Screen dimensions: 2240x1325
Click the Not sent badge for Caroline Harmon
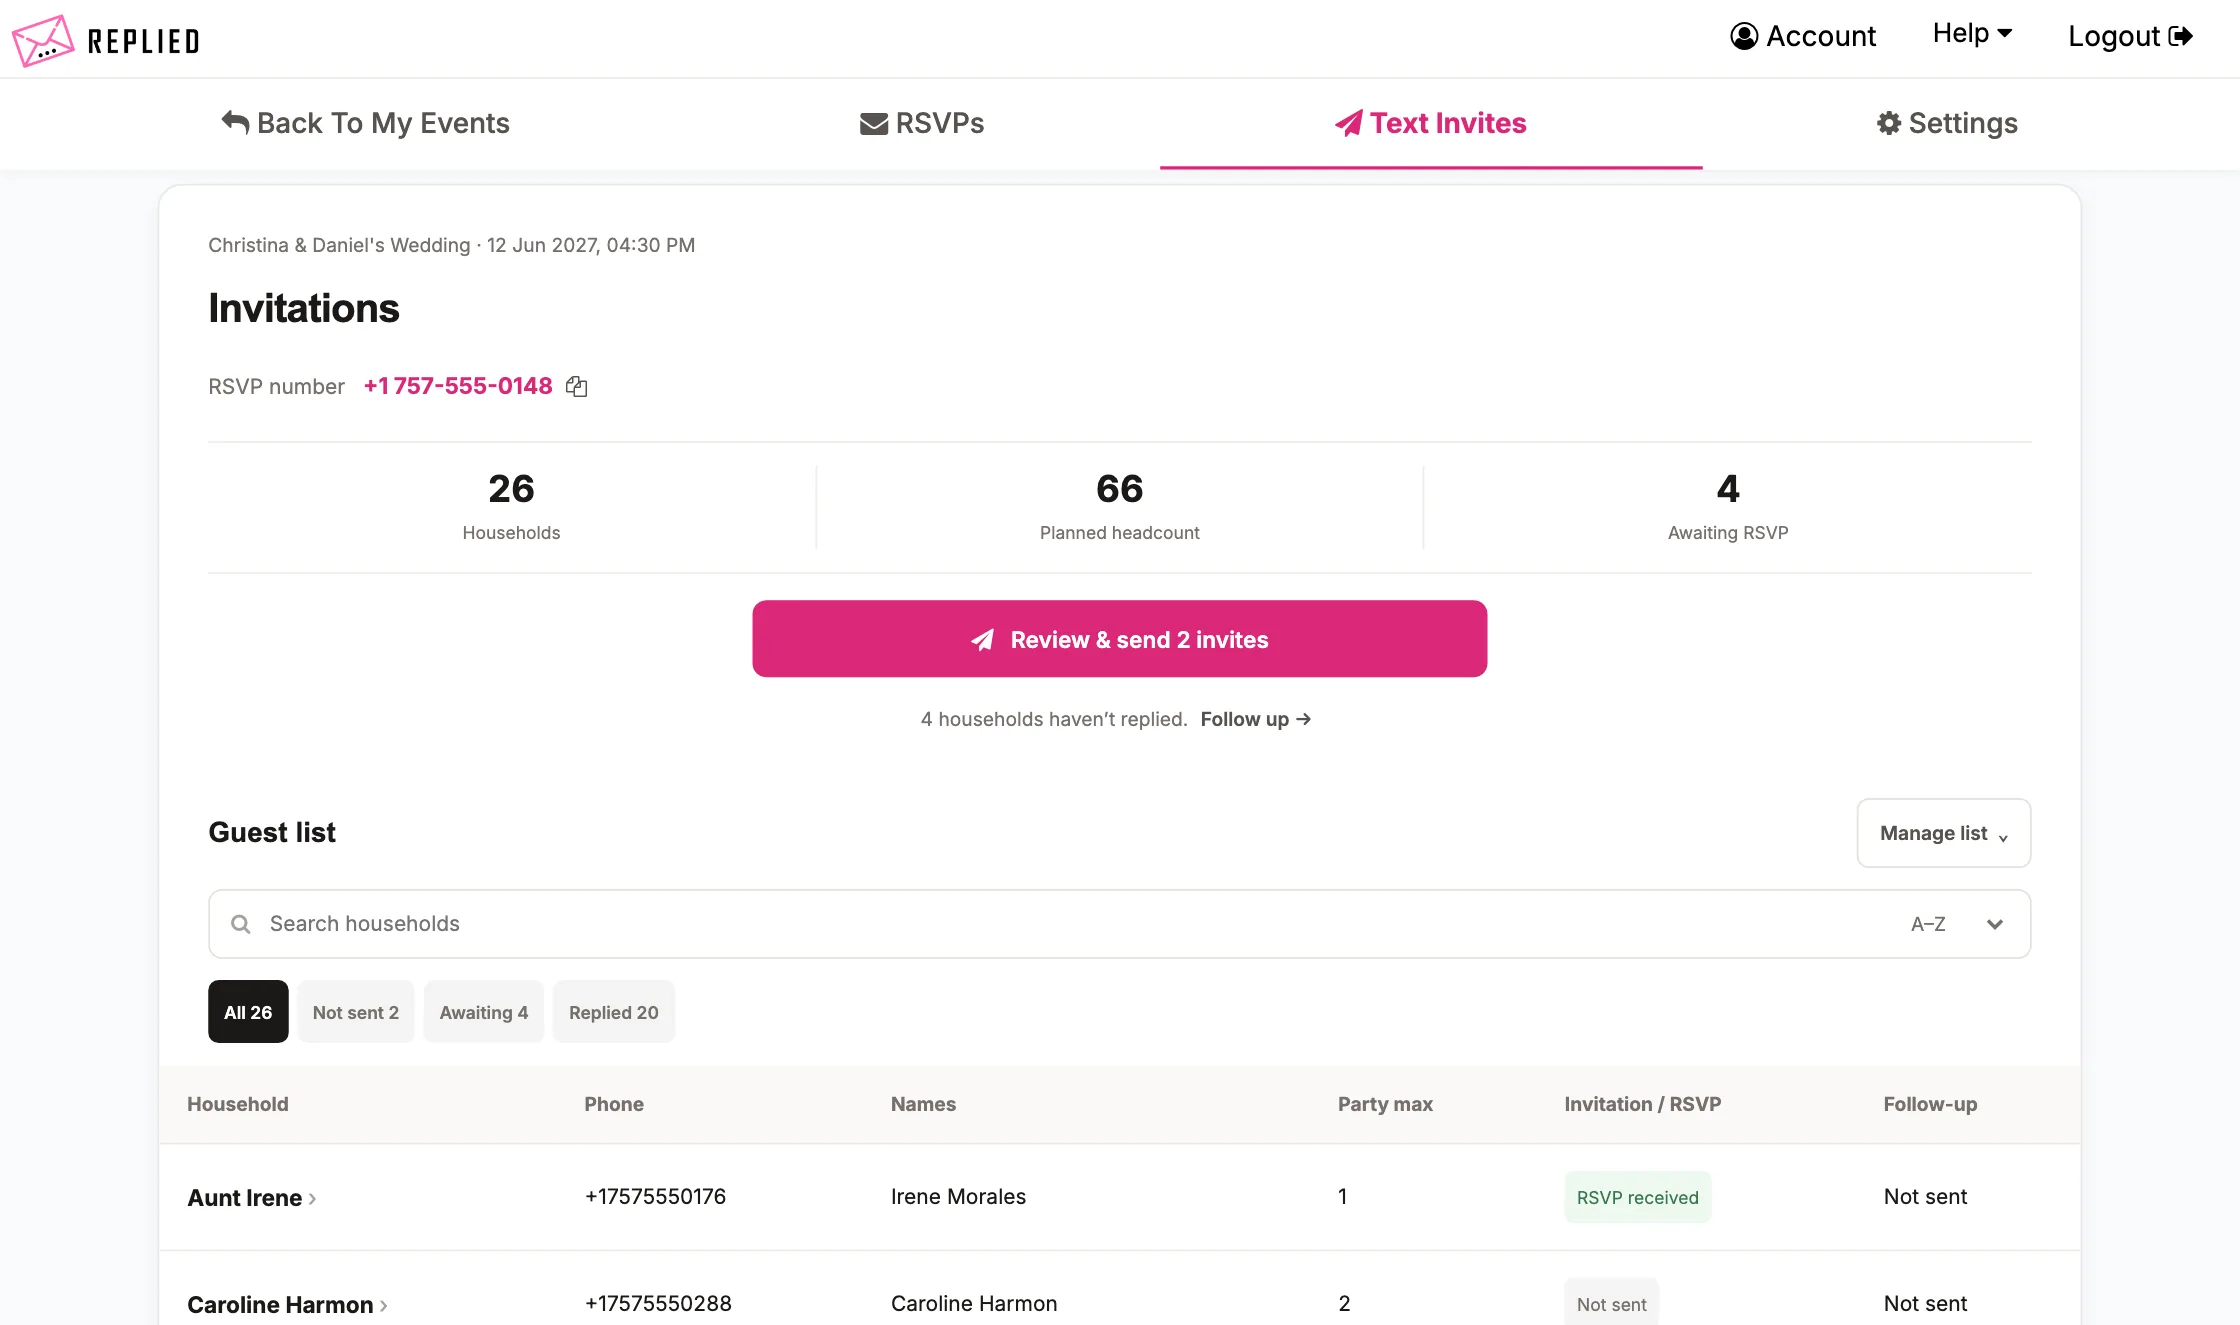click(x=1612, y=1303)
